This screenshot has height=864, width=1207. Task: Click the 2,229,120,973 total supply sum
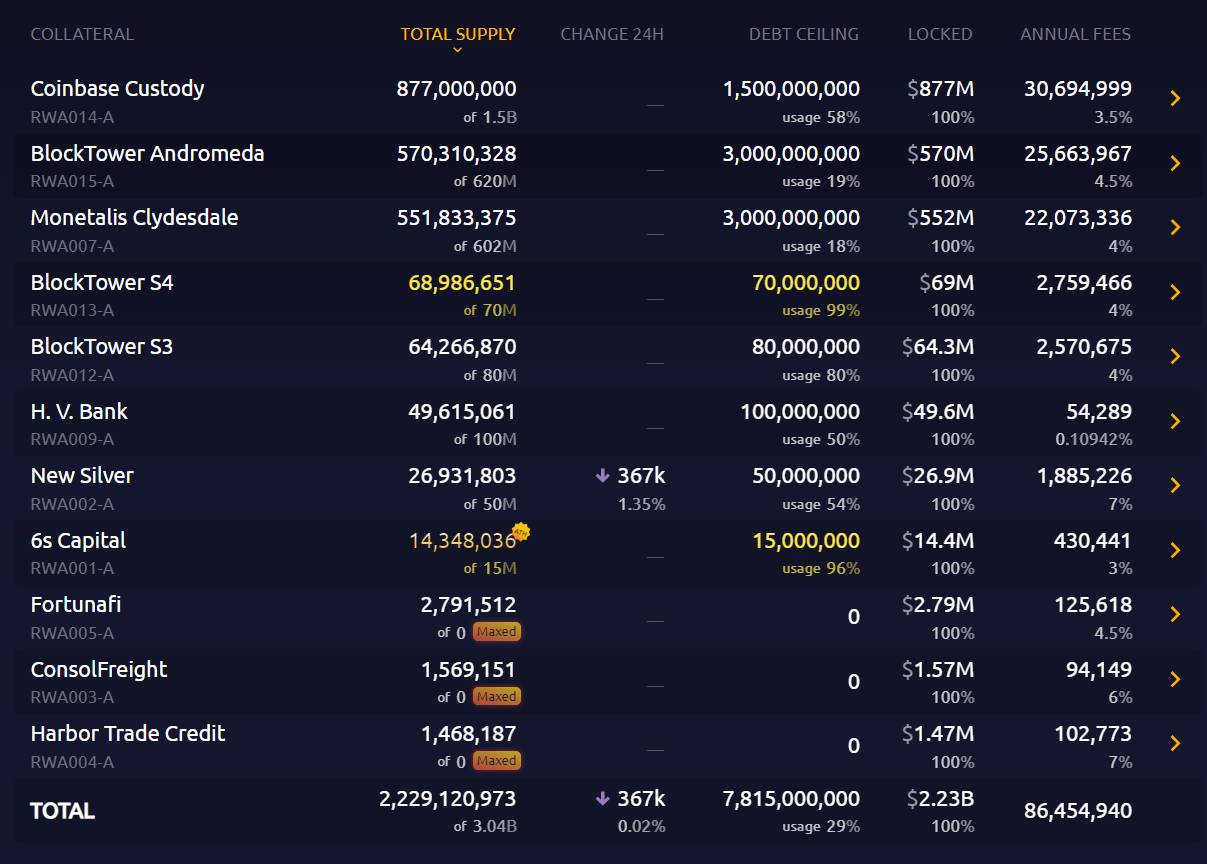(448, 799)
